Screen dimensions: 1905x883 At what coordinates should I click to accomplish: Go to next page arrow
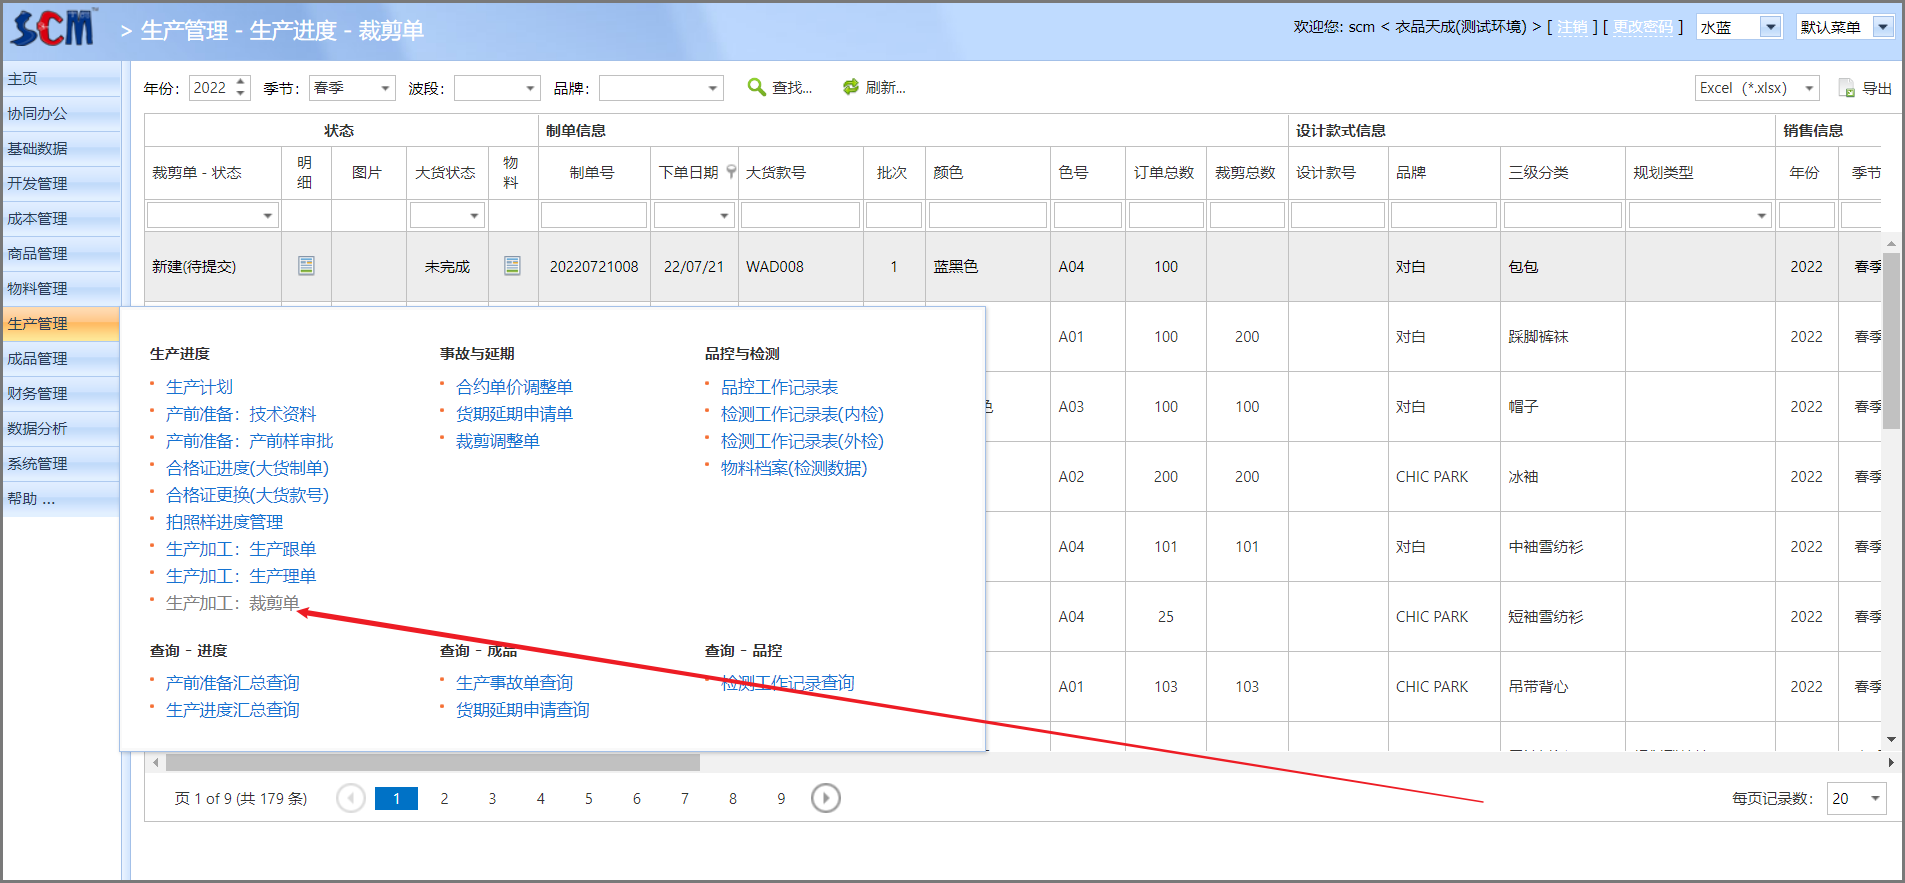point(825,798)
